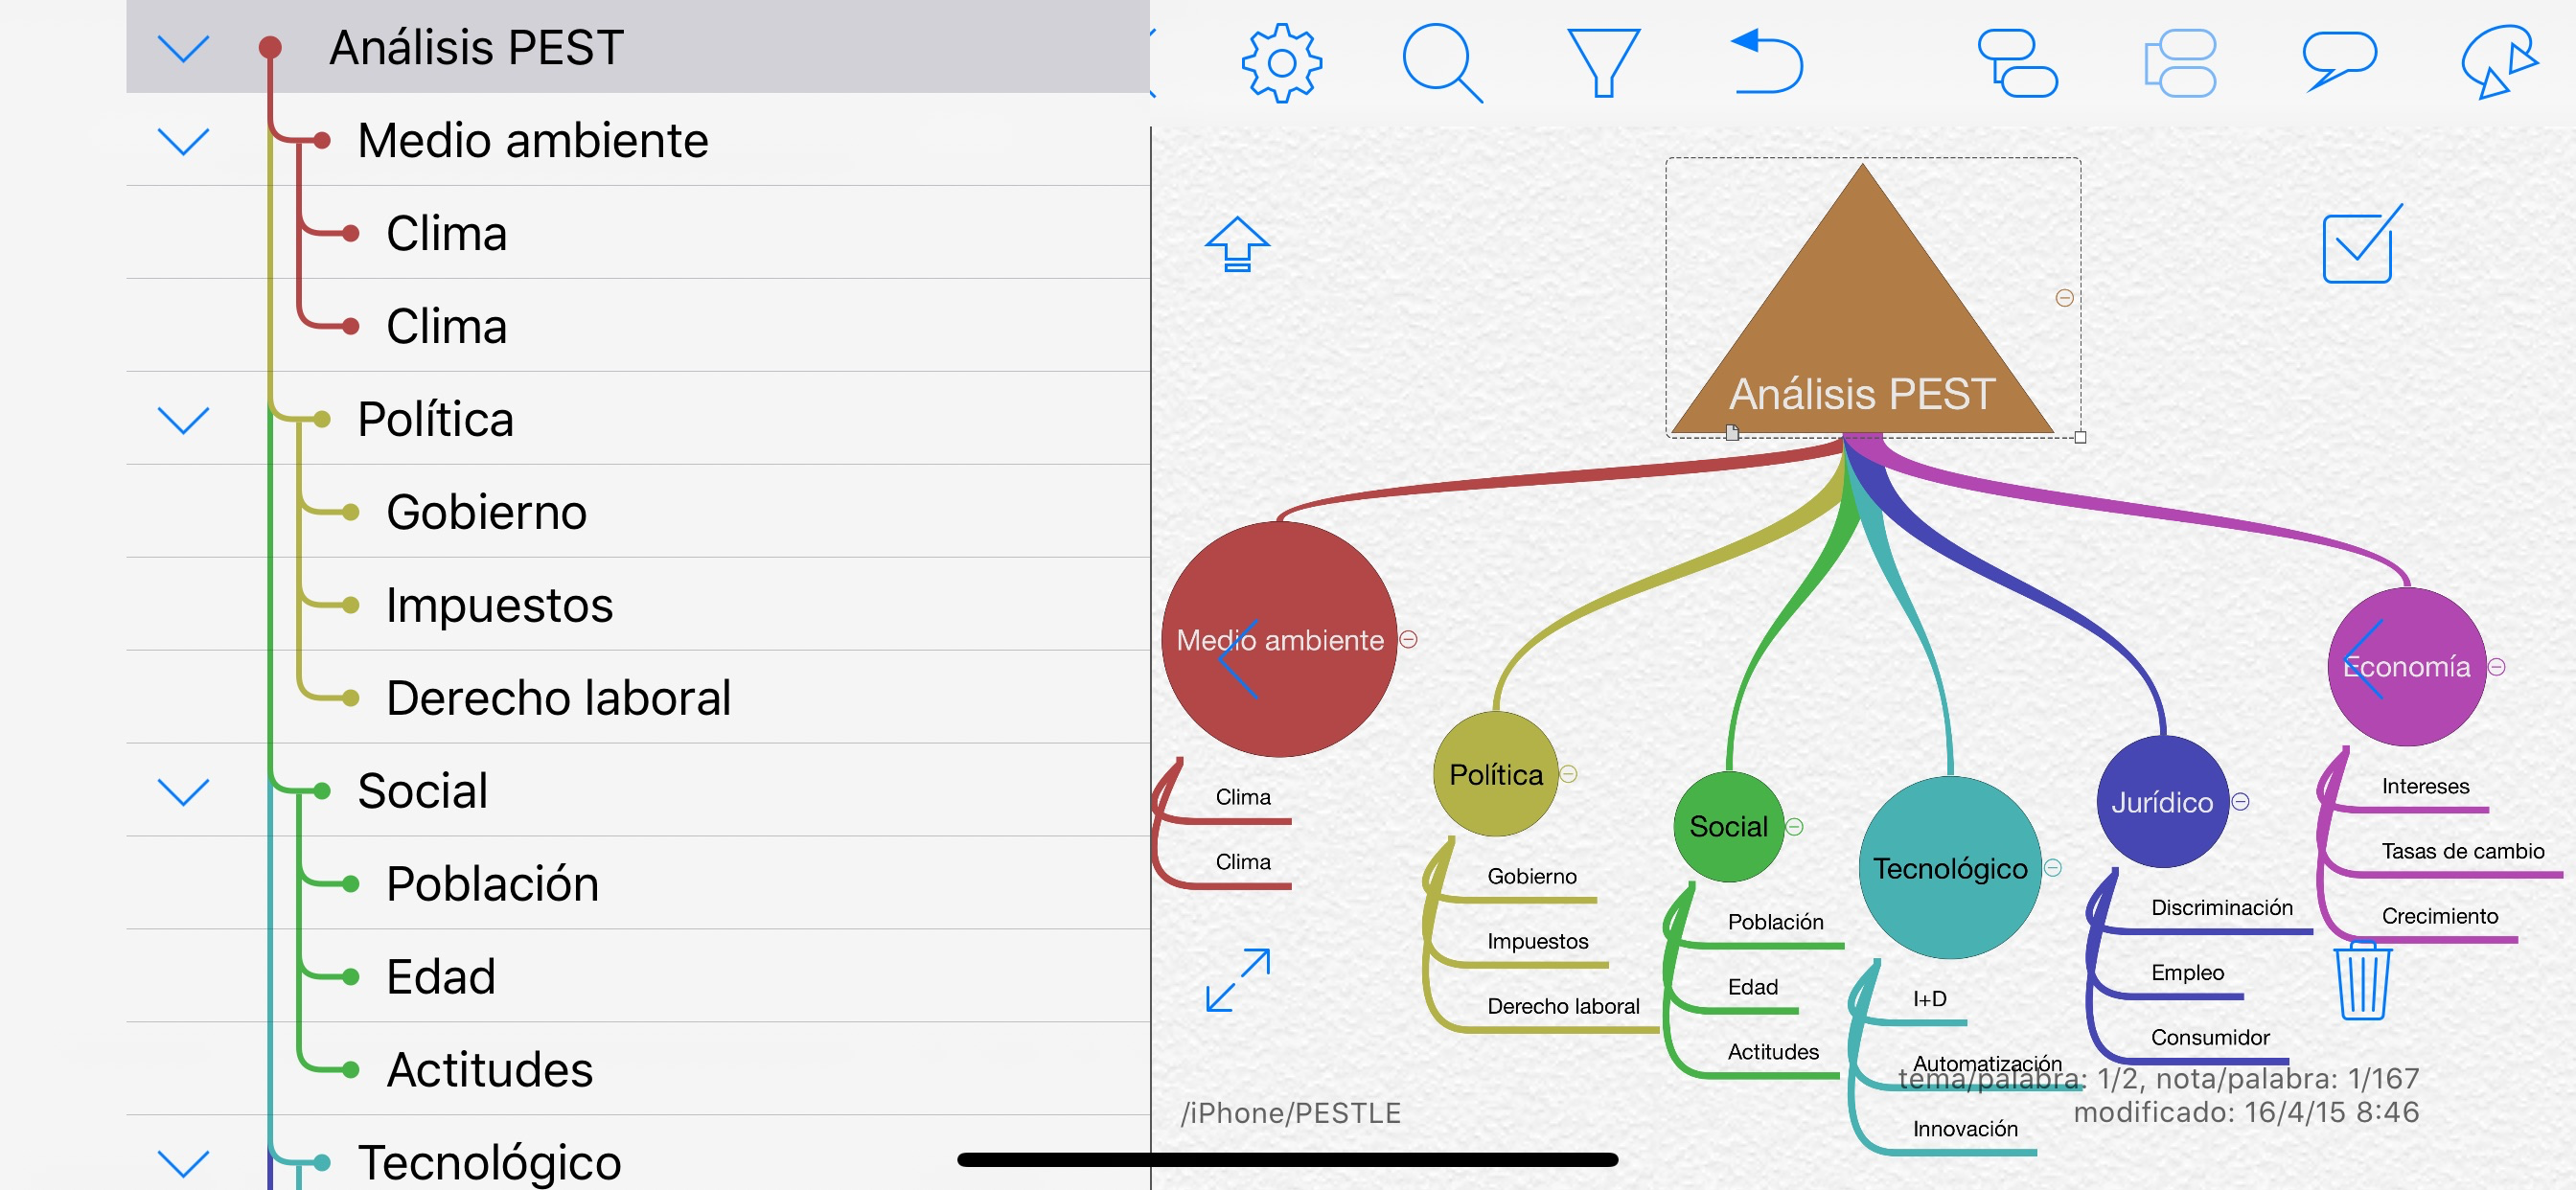Click the Tecnológico teal circle node

(1949, 868)
